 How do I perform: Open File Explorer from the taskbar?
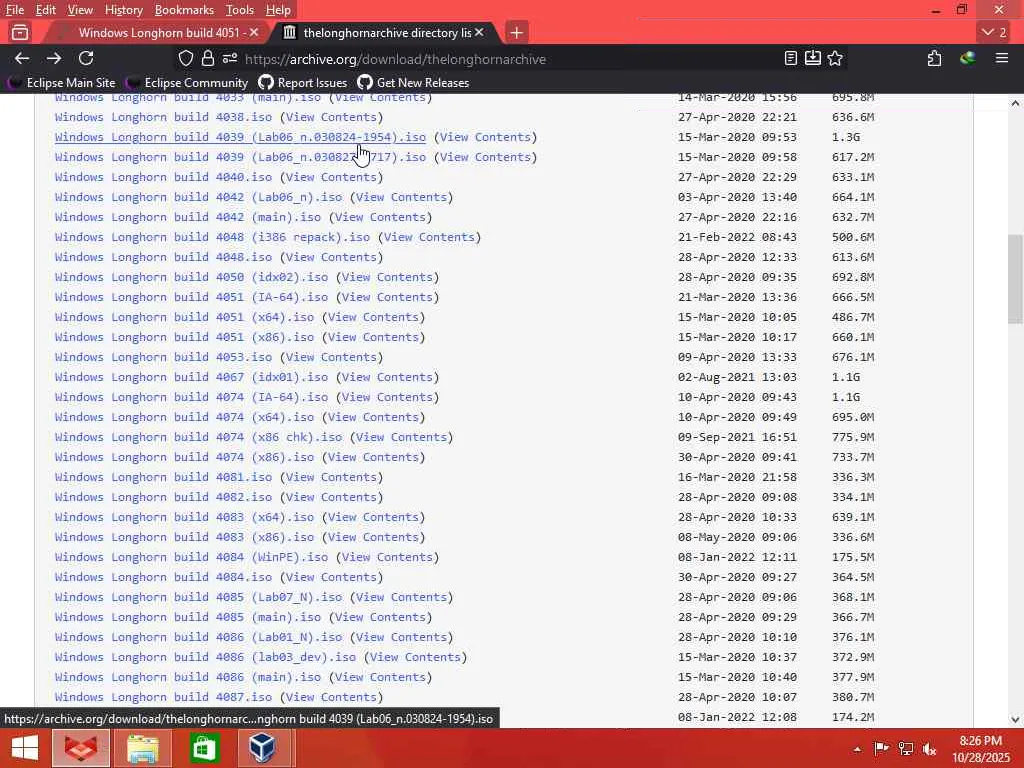click(142, 748)
